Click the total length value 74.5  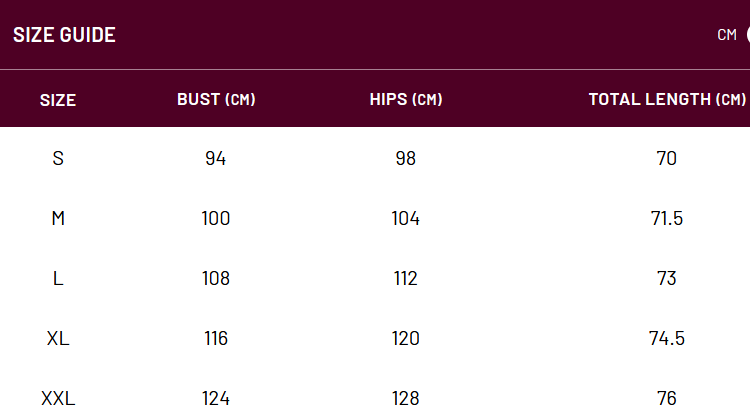pos(667,339)
